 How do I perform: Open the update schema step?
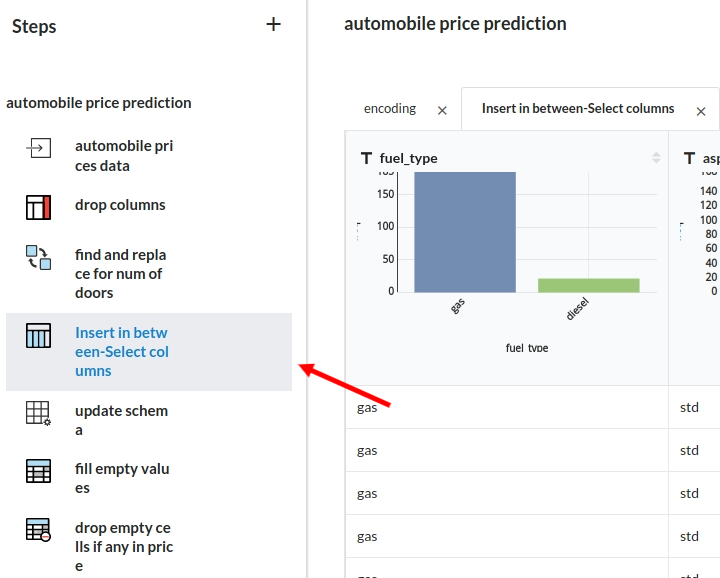pyautogui.click(x=121, y=420)
